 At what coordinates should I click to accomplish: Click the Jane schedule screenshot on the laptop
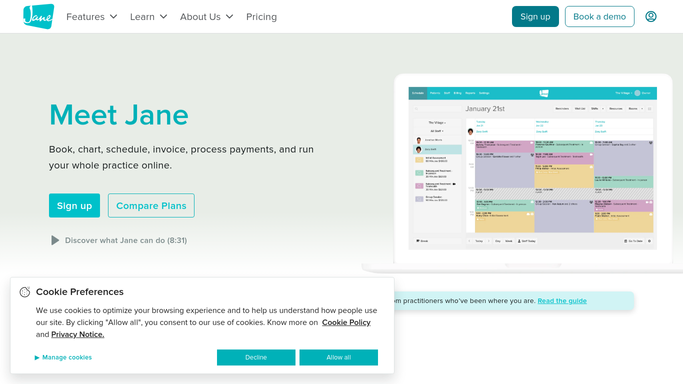532,168
